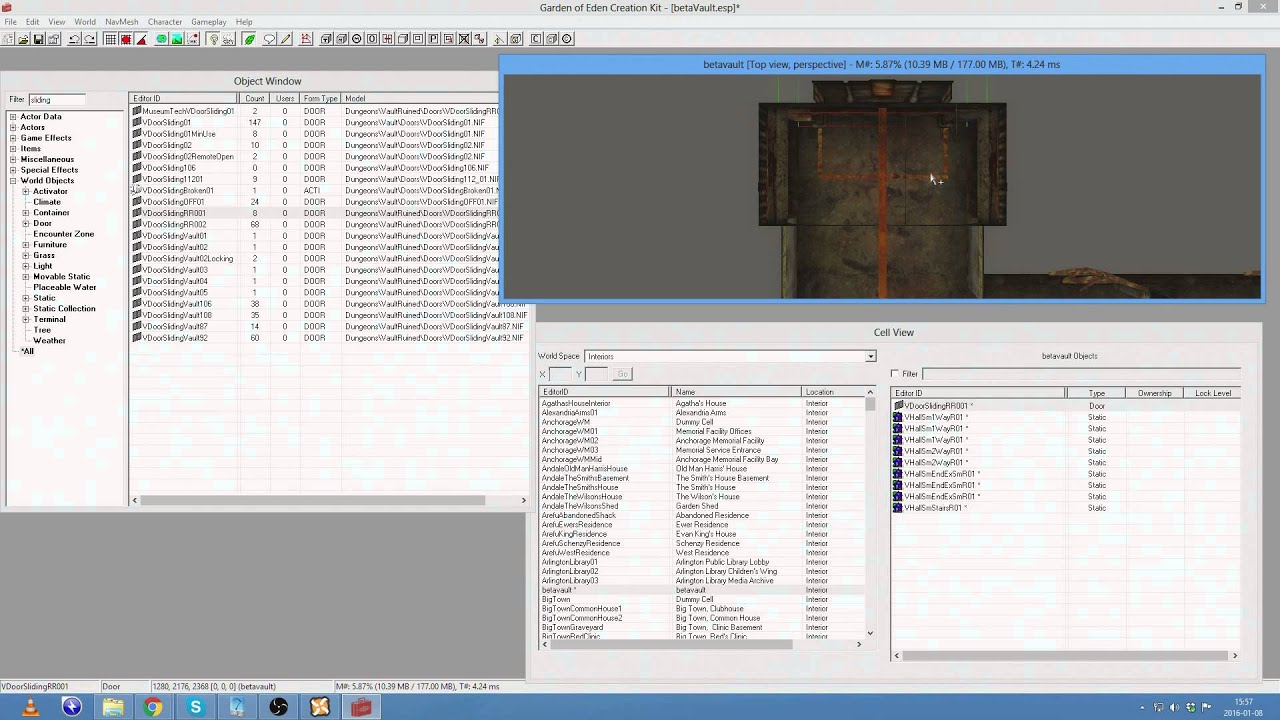The image size is (1280, 720).
Task: Click the Cell View filter text field
Action: (x=1081, y=374)
